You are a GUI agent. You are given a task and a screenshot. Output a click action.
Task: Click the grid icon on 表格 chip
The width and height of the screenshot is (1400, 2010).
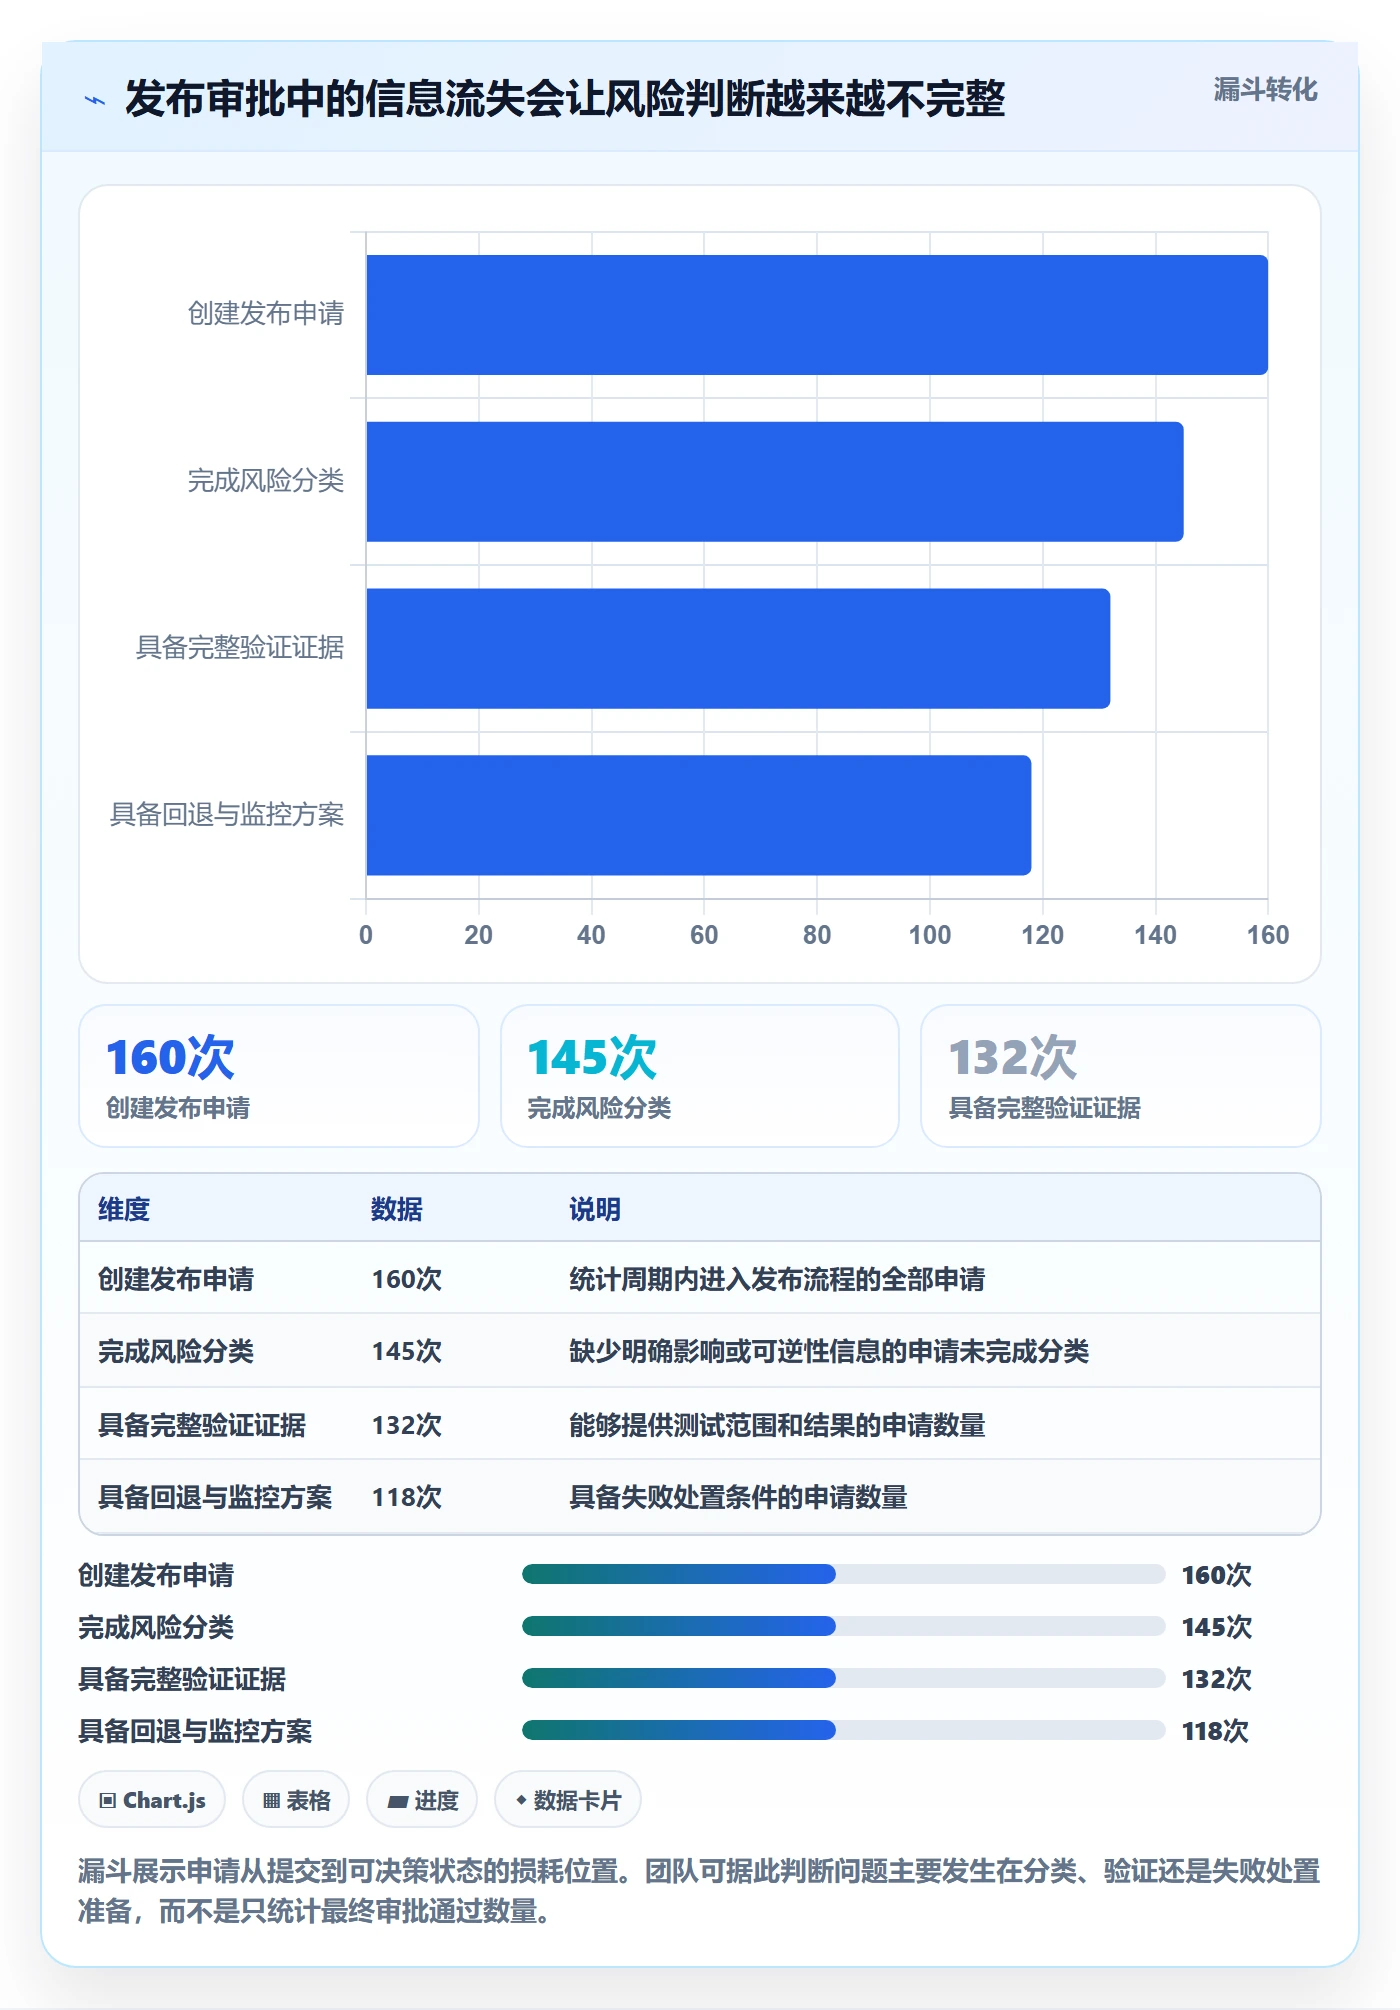(x=271, y=1801)
